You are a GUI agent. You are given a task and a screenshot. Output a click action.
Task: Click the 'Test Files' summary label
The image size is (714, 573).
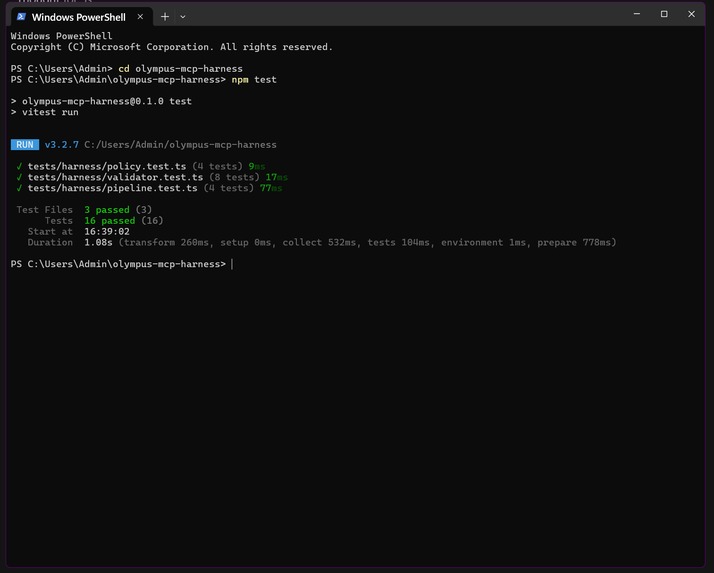click(45, 210)
